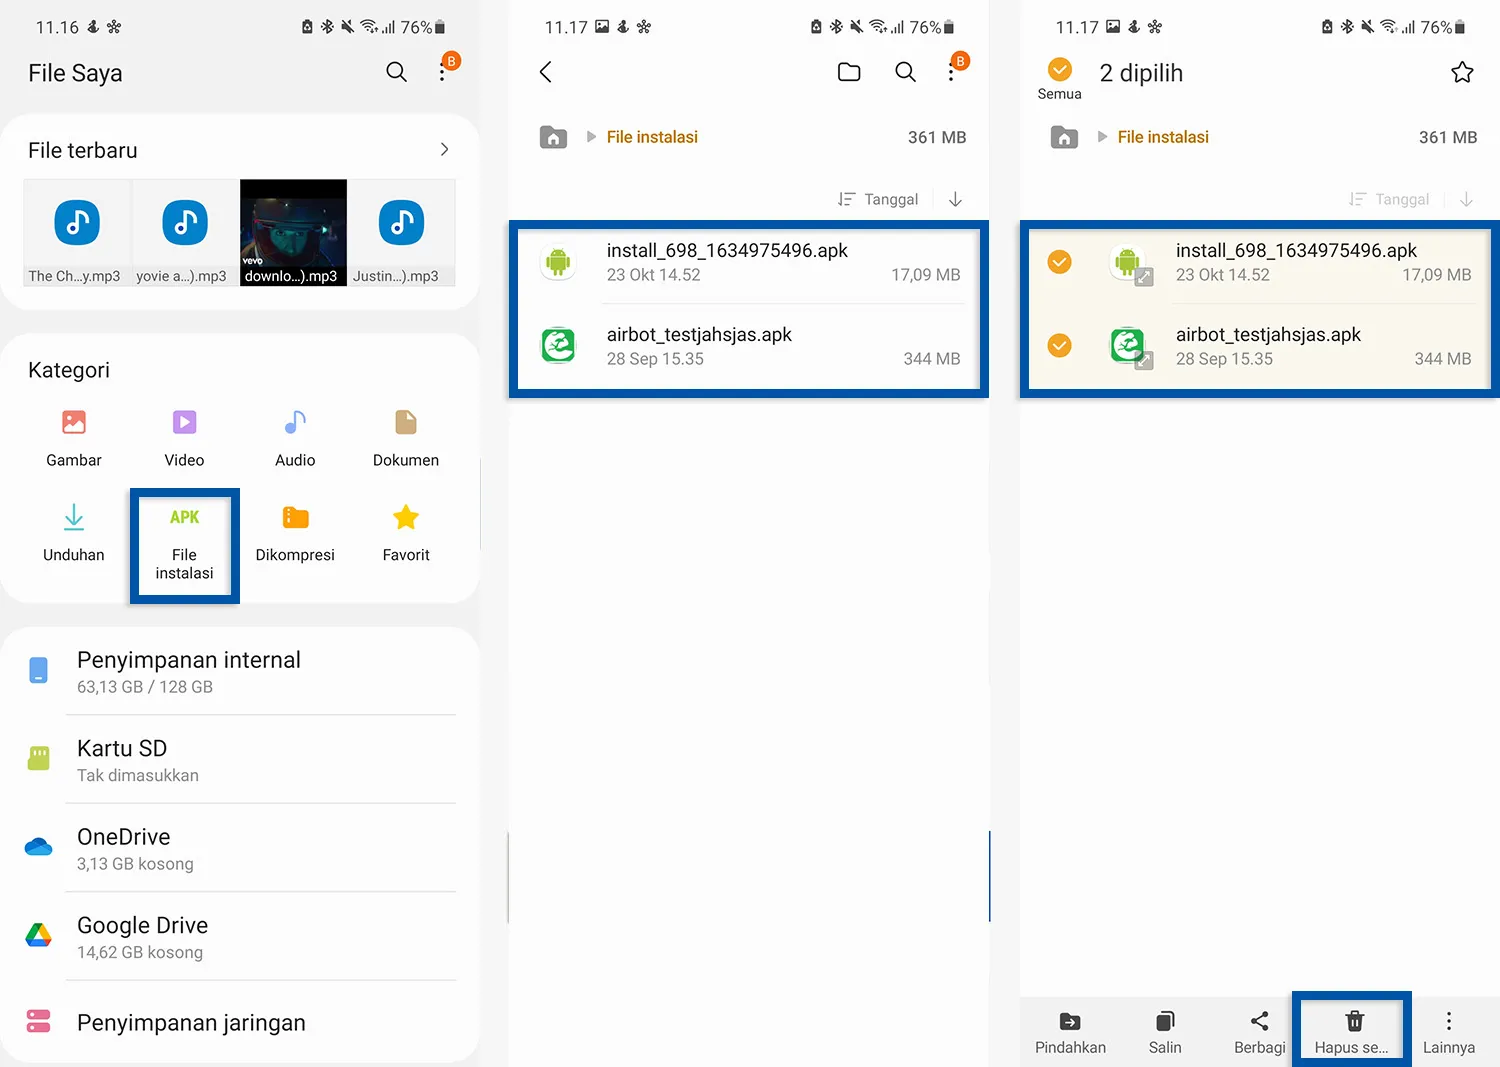
Task: Deselect airbot_testjahsjas.apk checkbox
Action: [x=1059, y=345]
